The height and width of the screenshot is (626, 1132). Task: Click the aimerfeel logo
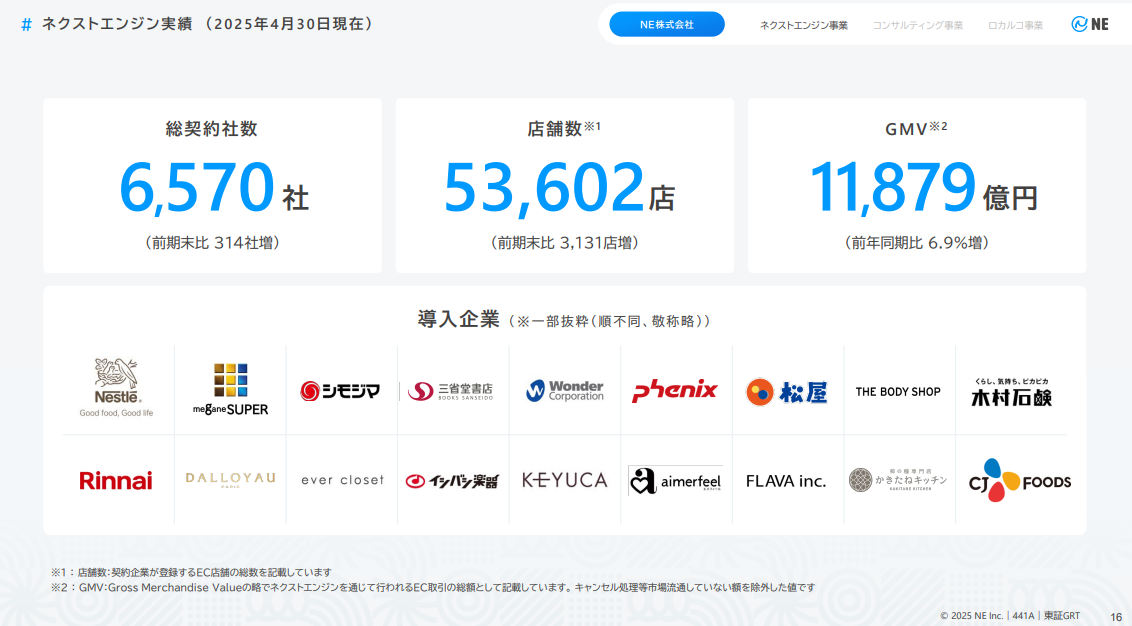[675, 481]
